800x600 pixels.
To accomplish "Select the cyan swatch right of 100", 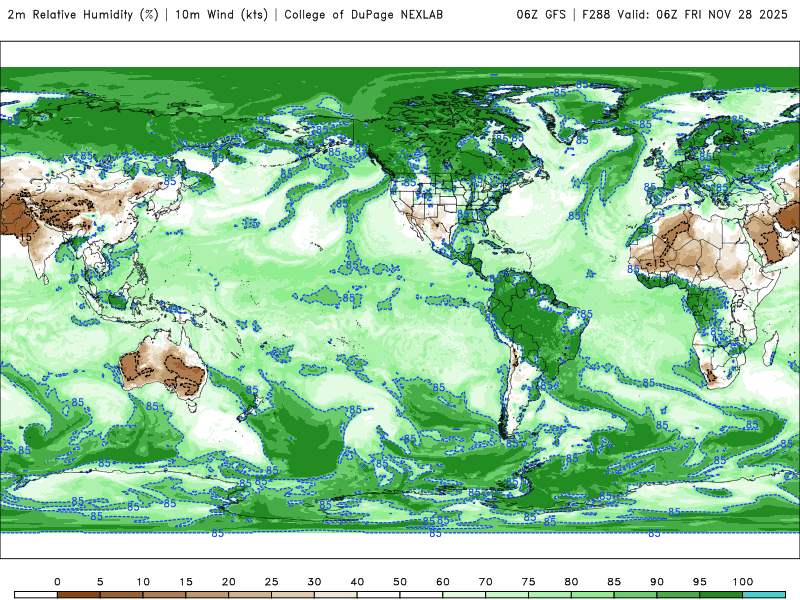I will click(x=764, y=595).
